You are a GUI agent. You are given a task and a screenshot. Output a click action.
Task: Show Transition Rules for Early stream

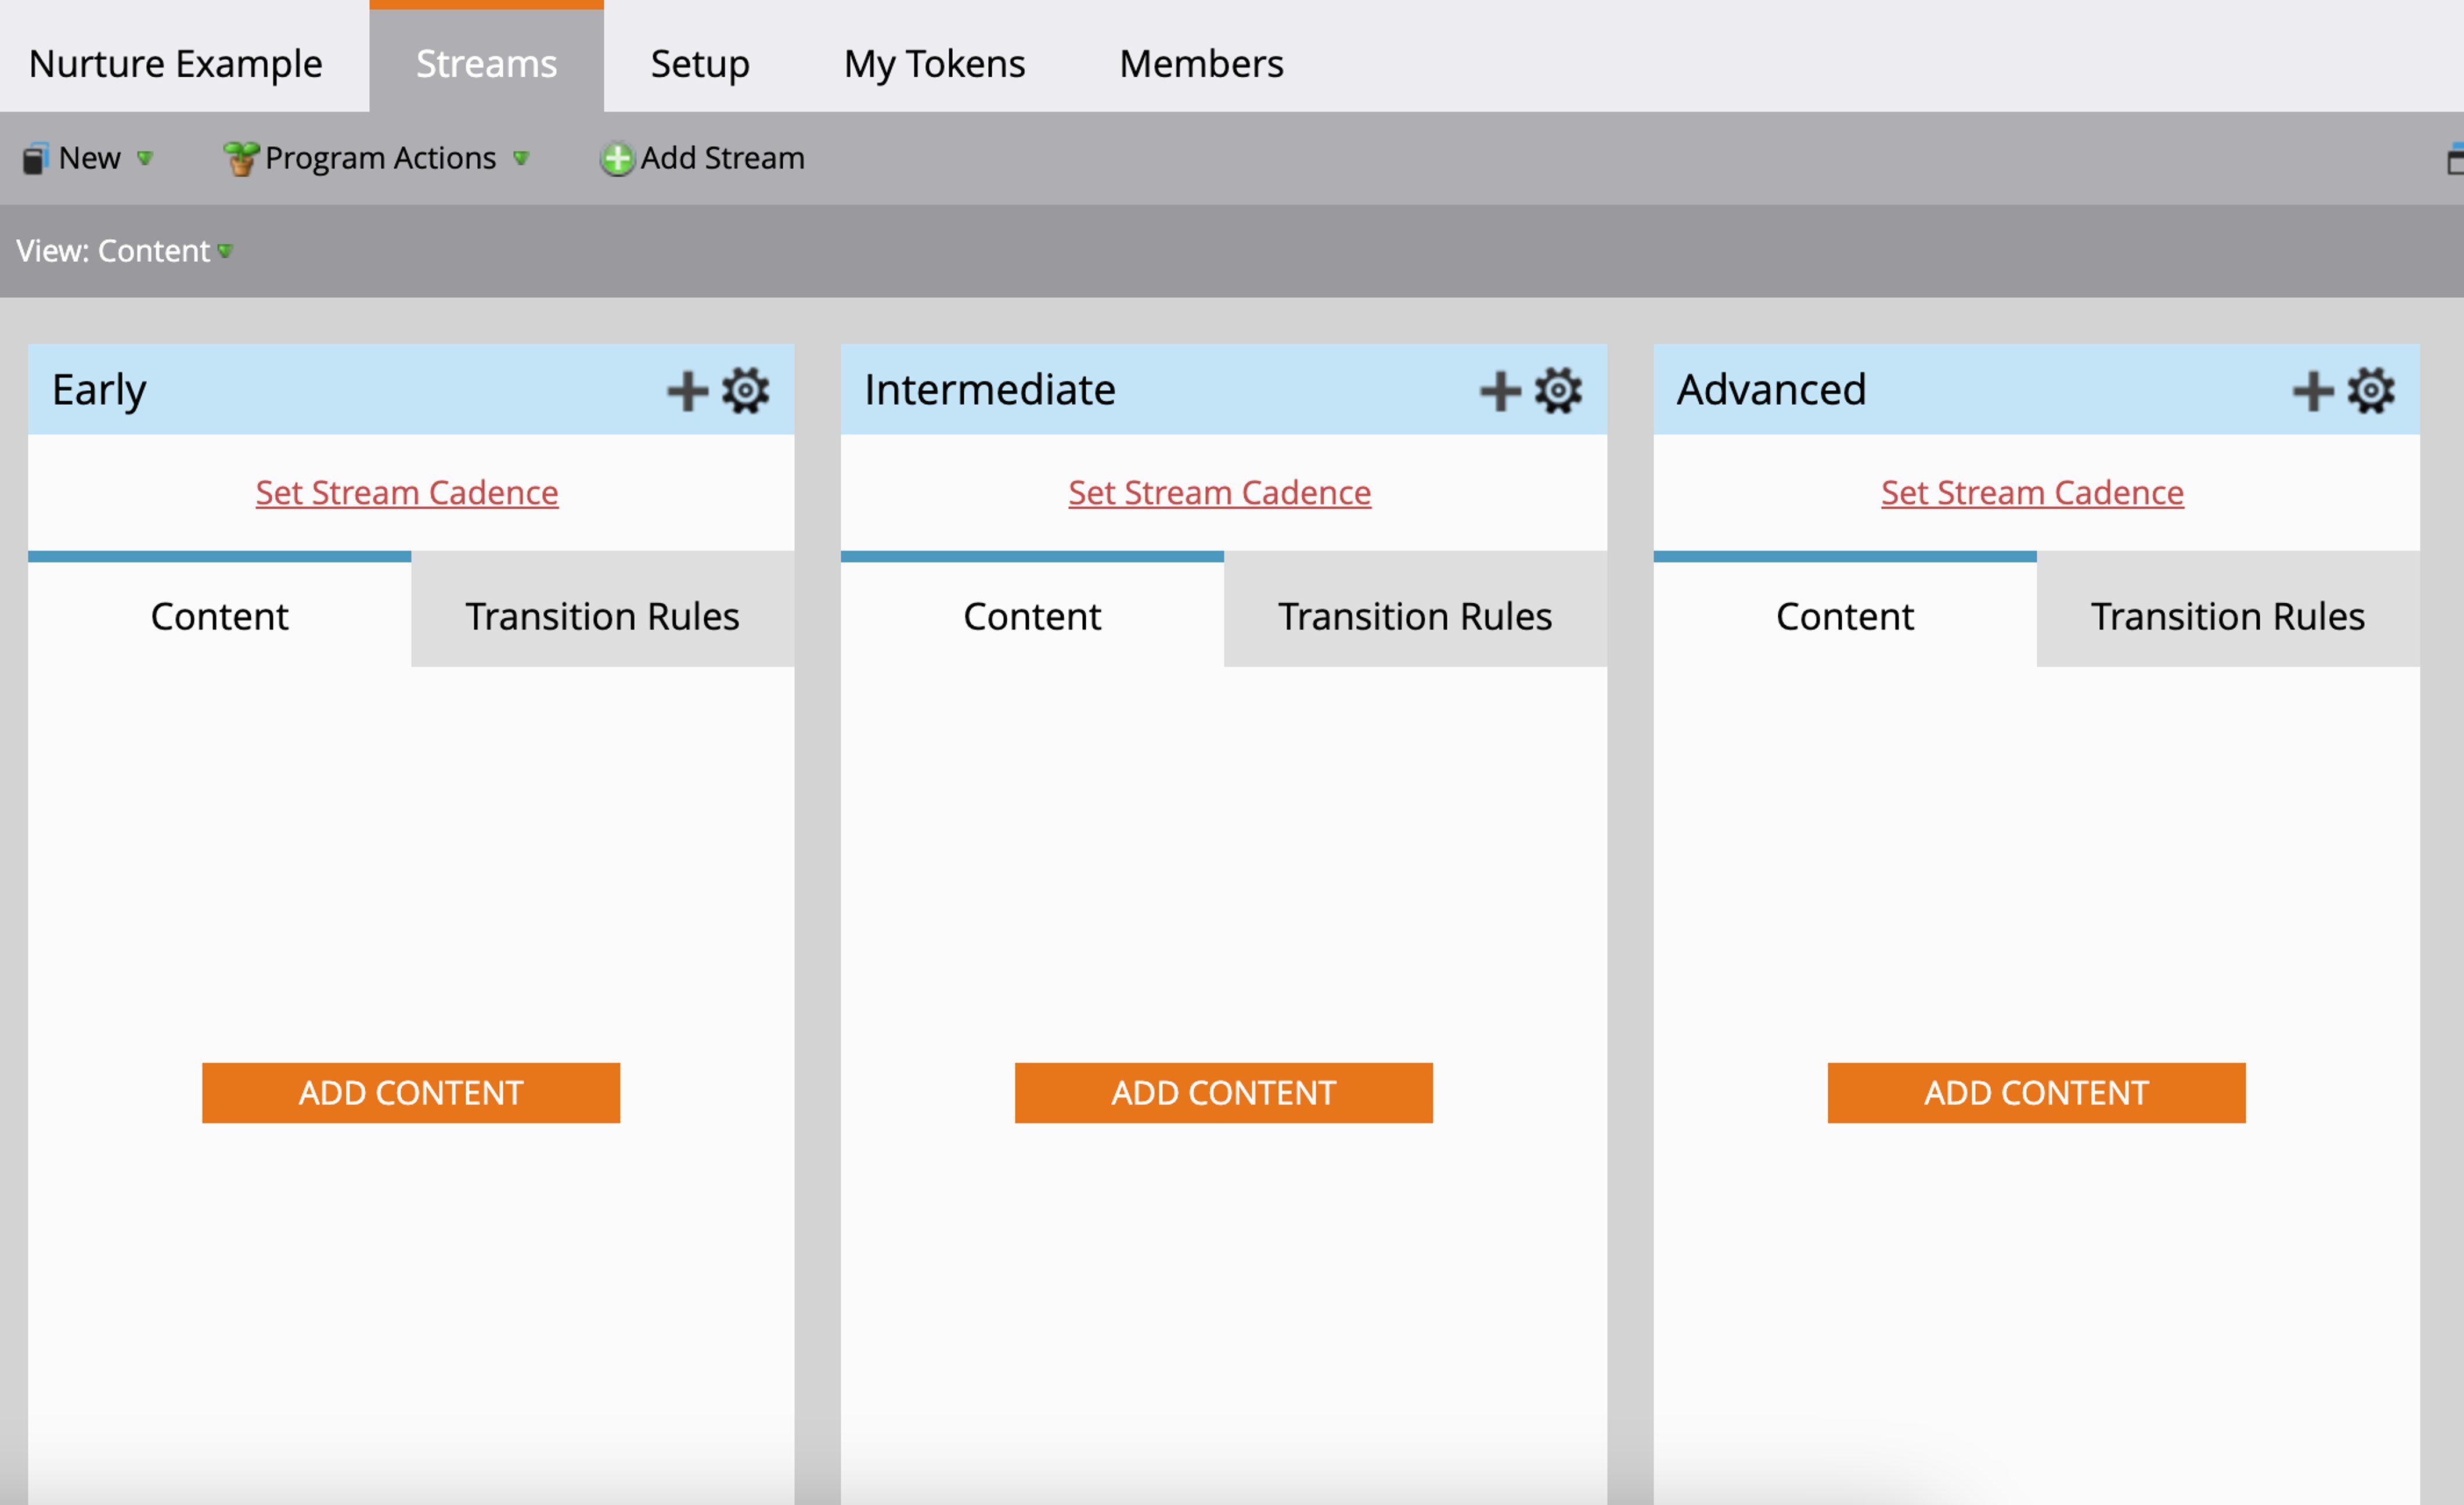click(602, 616)
